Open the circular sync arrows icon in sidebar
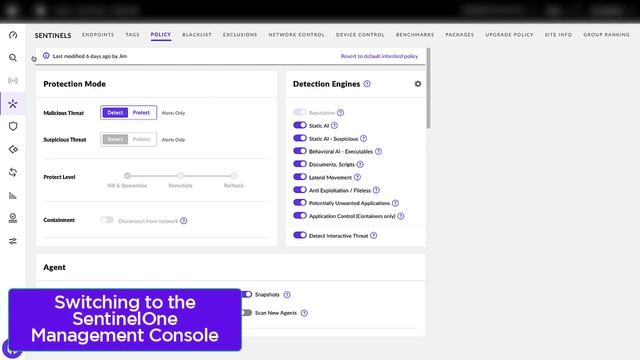This screenshot has width=640, height=360. pyautogui.click(x=13, y=172)
